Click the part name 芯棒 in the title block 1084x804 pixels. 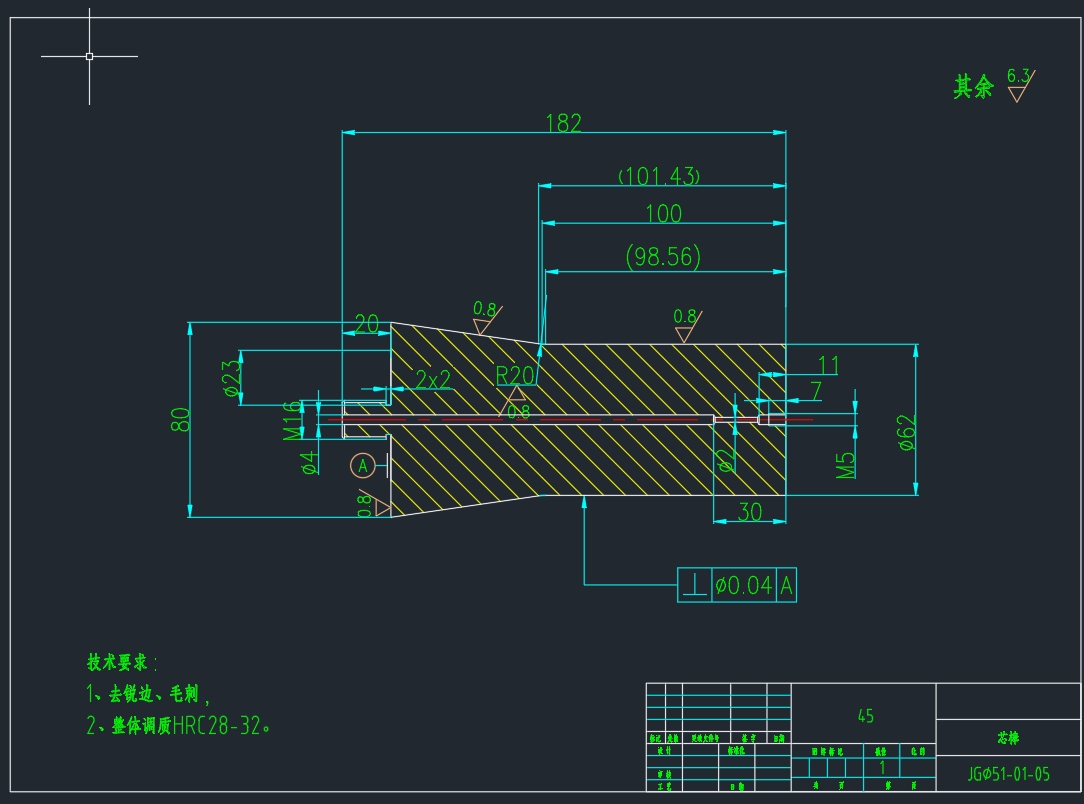(x=1008, y=738)
